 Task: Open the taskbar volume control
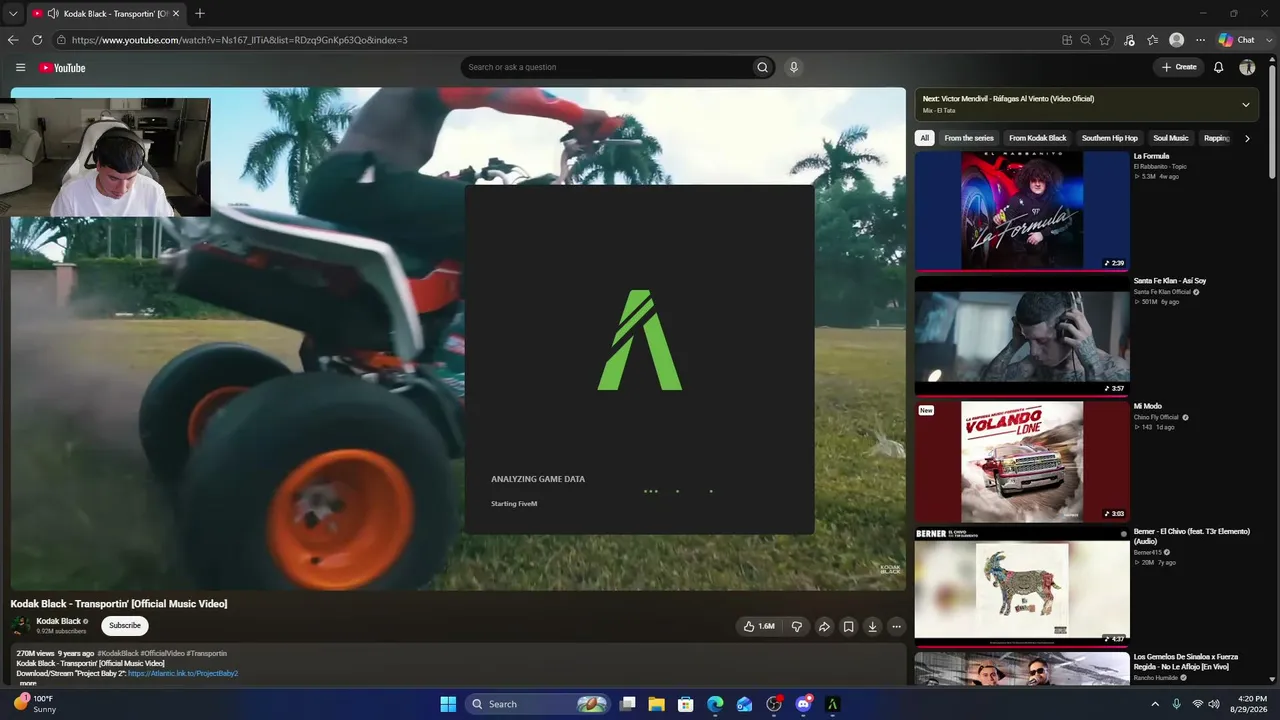pyautogui.click(x=1214, y=704)
